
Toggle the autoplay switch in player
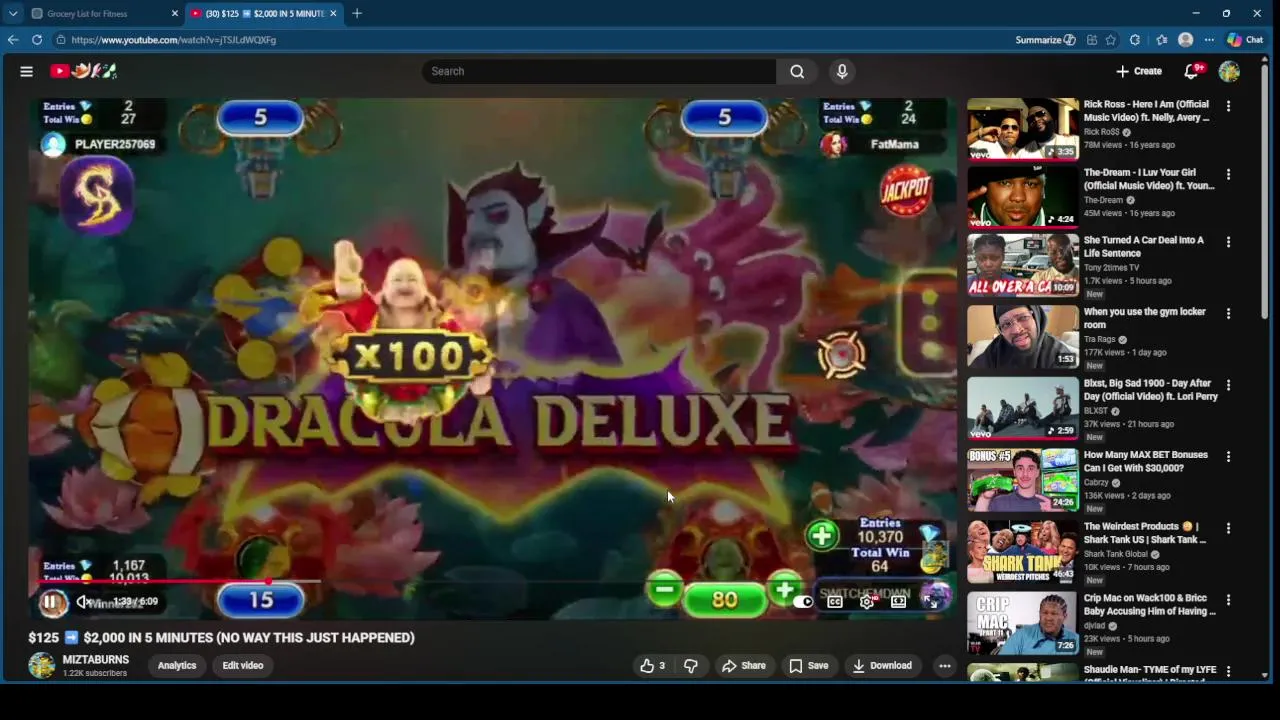(802, 602)
